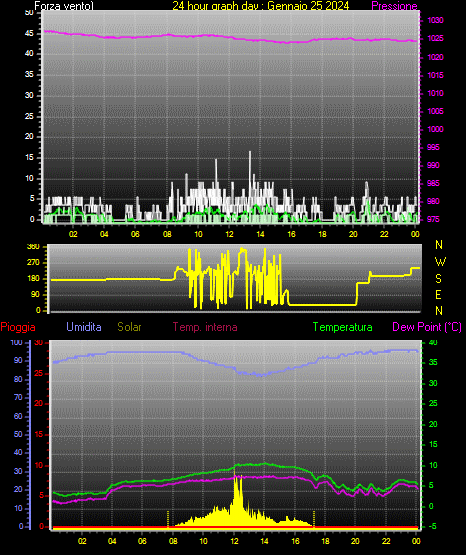The image size is (466, 555).
Task: Click the '1020' pressure axis value
Action: pyautogui.click(x=435, y=57)
